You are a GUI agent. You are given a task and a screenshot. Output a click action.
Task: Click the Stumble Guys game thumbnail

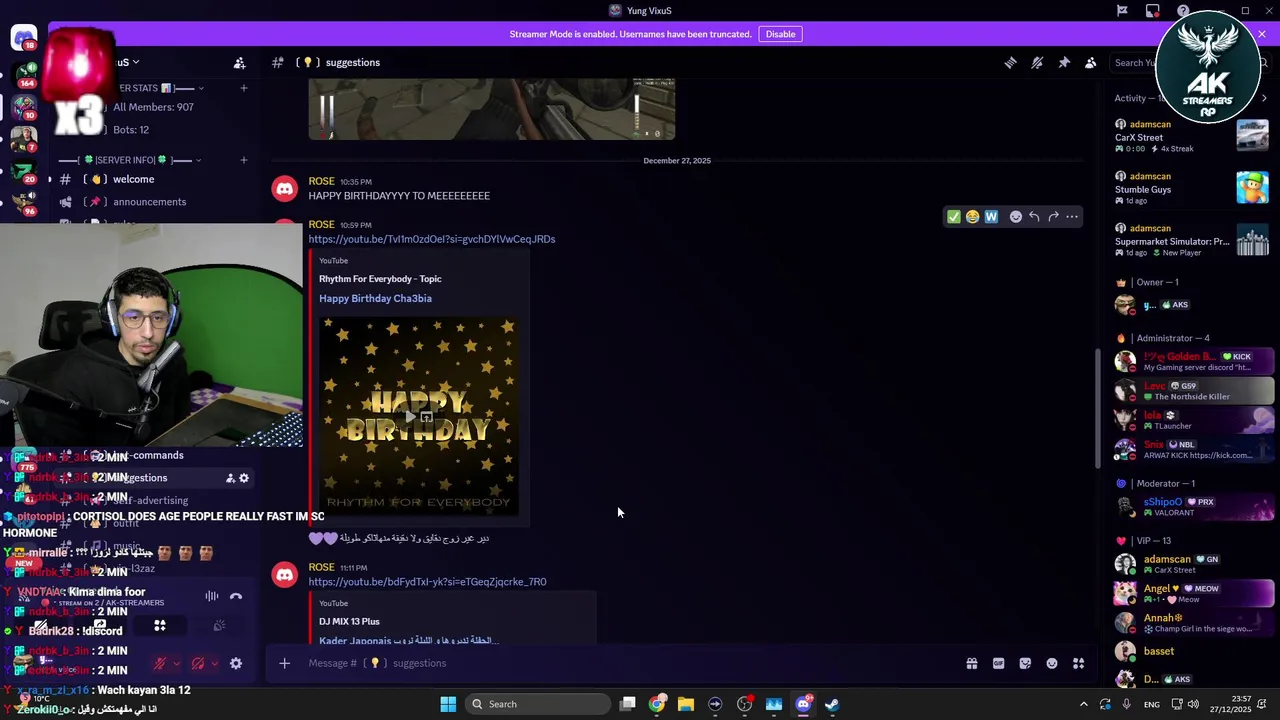point(1252,186)
